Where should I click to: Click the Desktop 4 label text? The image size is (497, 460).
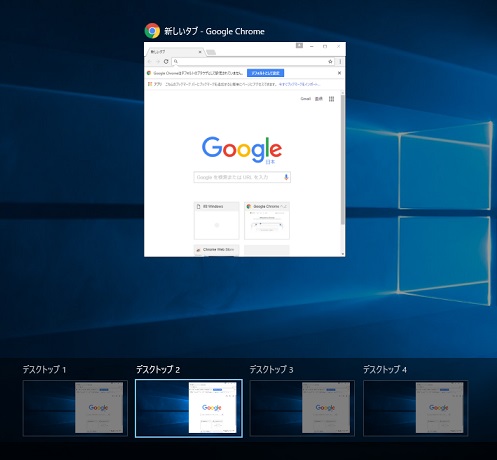pos(385,369)
